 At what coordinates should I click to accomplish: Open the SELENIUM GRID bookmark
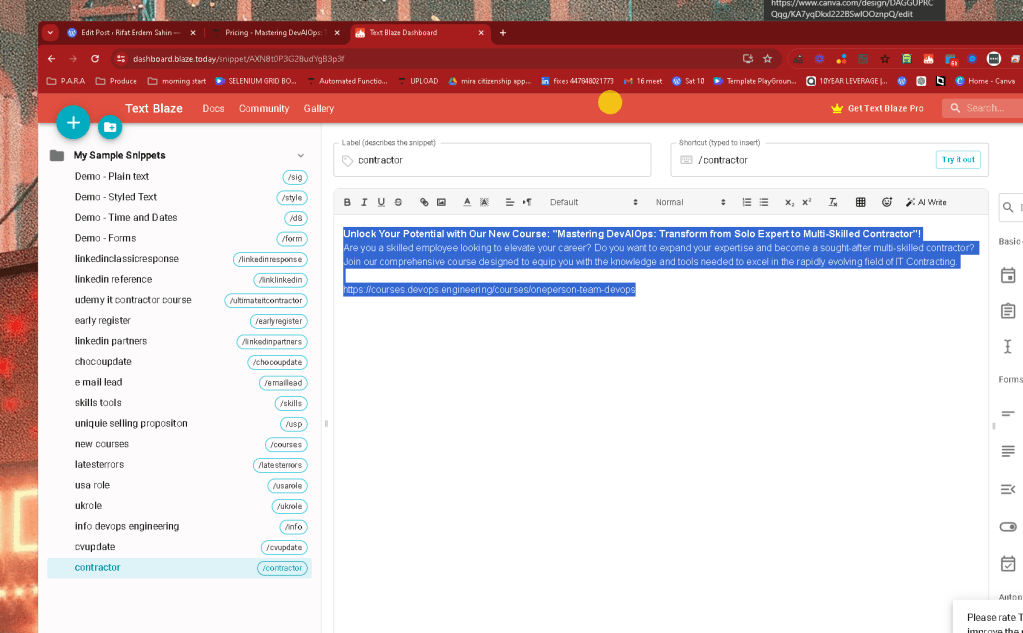pyautogui.click(x=256, y=81)
